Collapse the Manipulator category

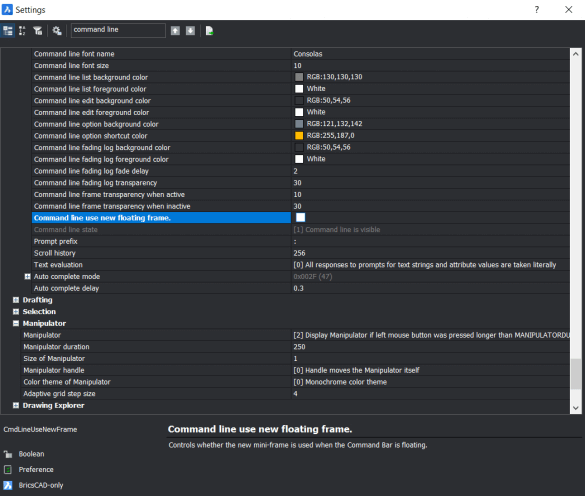[x=16, y=324]
